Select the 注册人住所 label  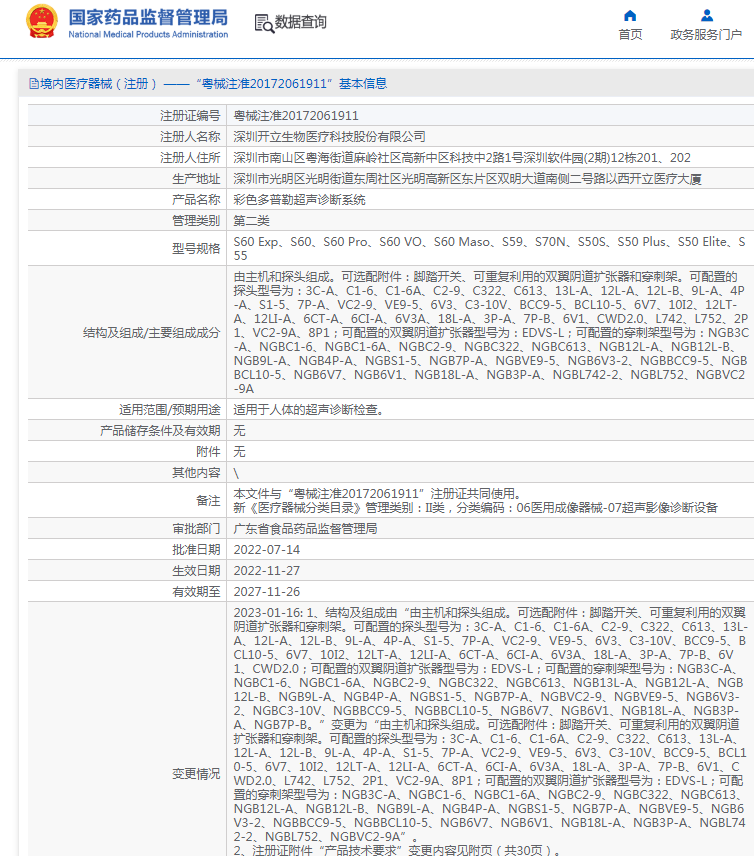click(x=190, y=158)
